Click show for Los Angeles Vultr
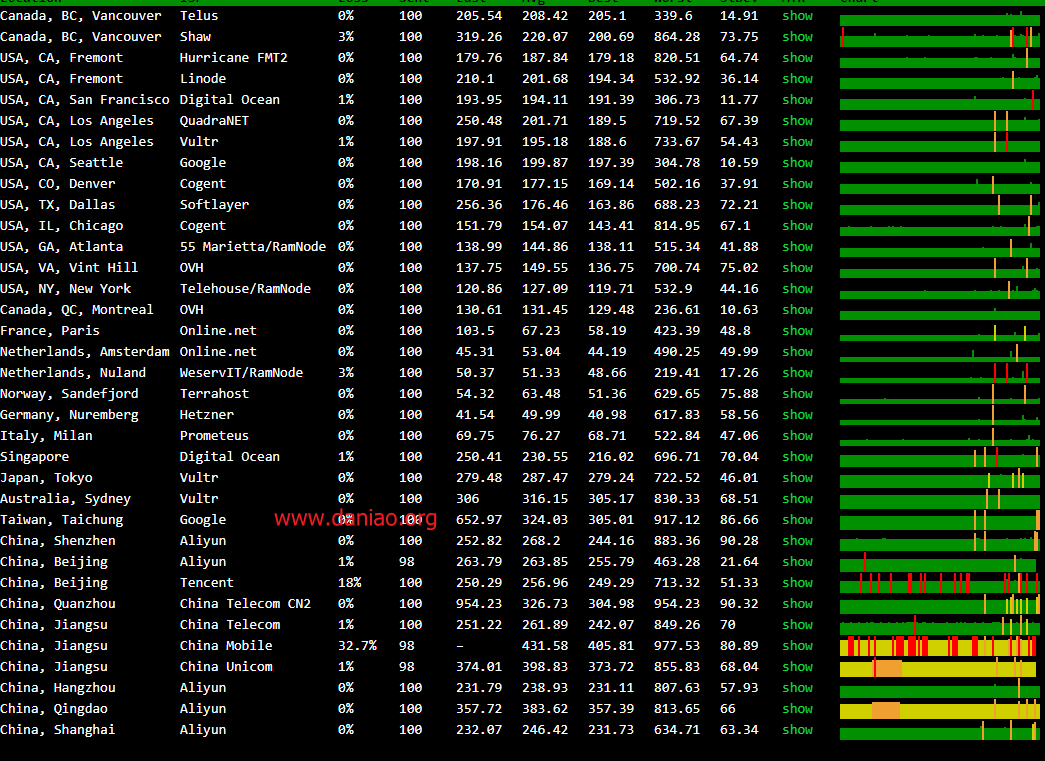This screenshot has height=761, width=1045. click(797, 141)
